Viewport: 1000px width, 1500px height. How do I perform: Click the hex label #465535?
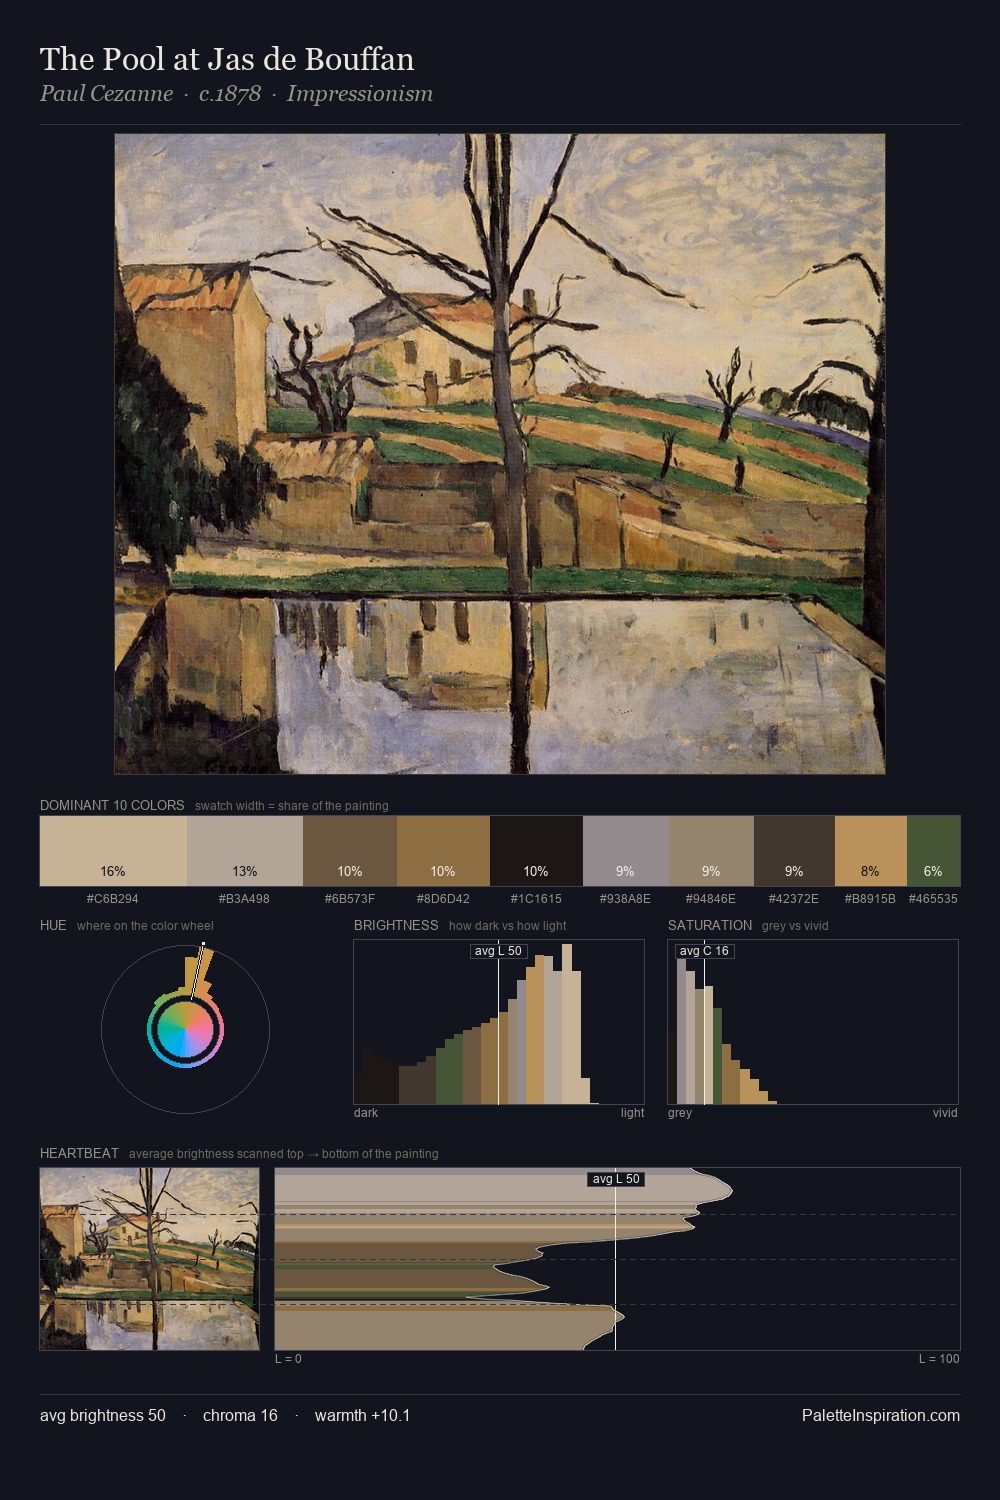pos(933,899)
